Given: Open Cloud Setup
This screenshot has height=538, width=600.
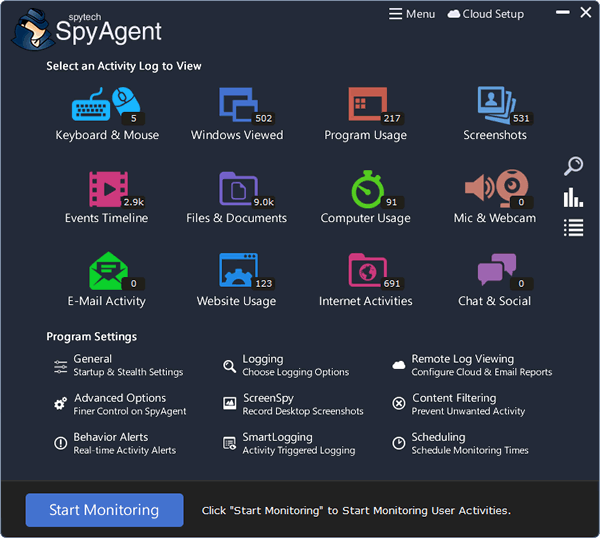Looking at the screenshot, I should click(486, 14).
